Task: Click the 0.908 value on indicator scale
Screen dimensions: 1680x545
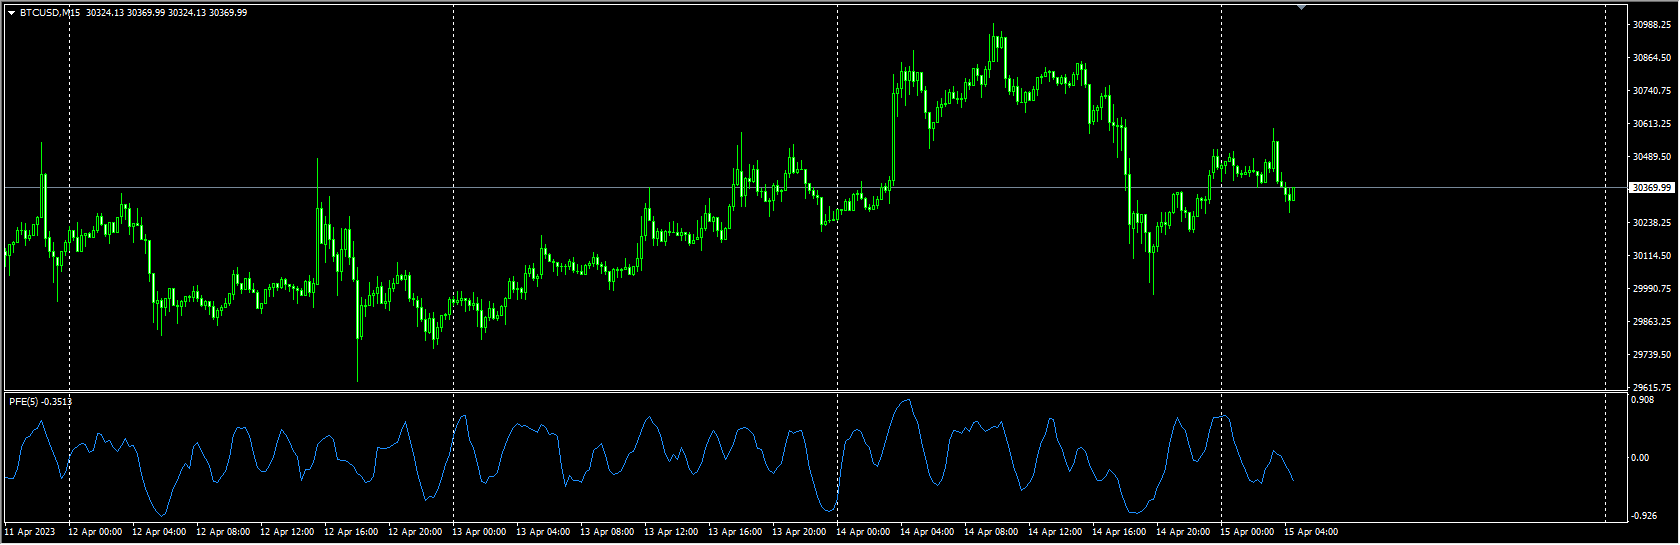Action: [x=1642, y=400]
